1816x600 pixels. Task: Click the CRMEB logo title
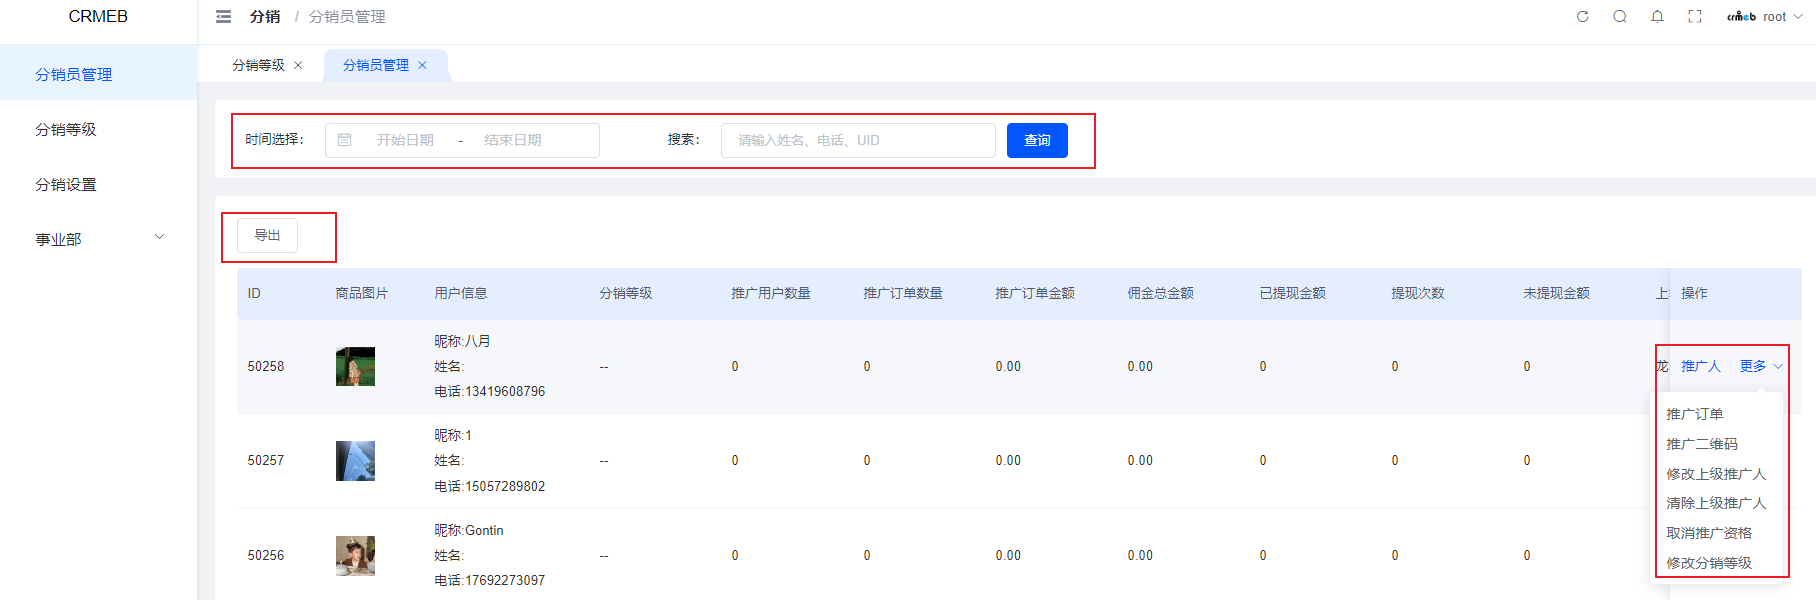(98, 17)
